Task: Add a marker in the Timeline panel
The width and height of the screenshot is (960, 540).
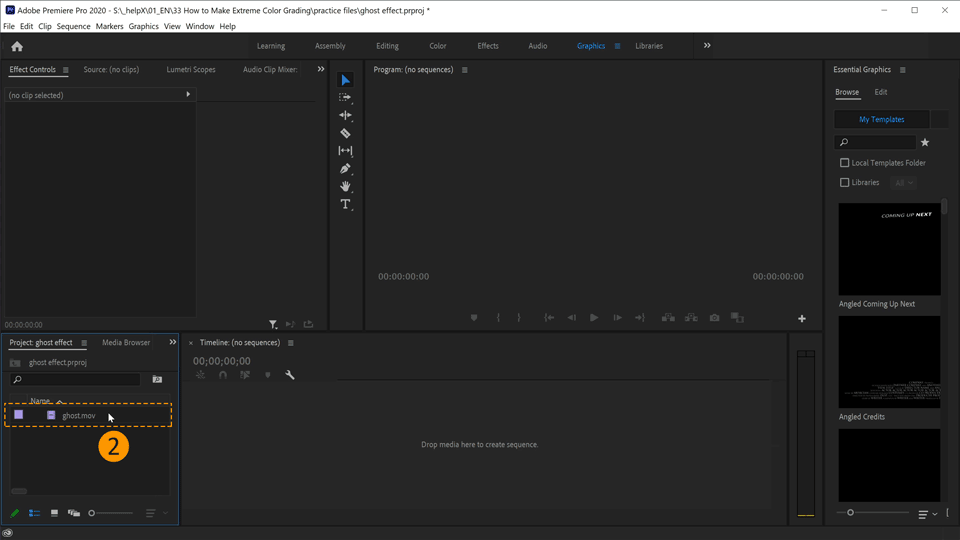Action: (x=268, y=375)
